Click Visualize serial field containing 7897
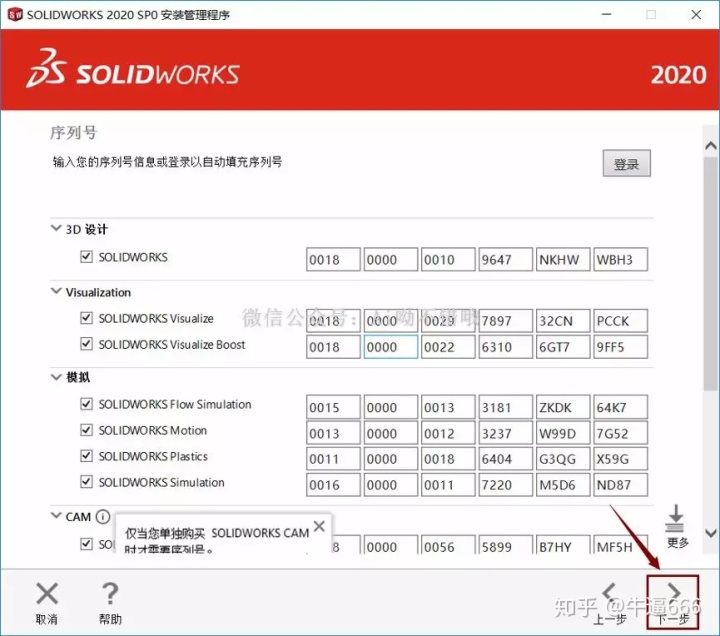The height and width of the screenshot is (636, 720). [506, 321]
